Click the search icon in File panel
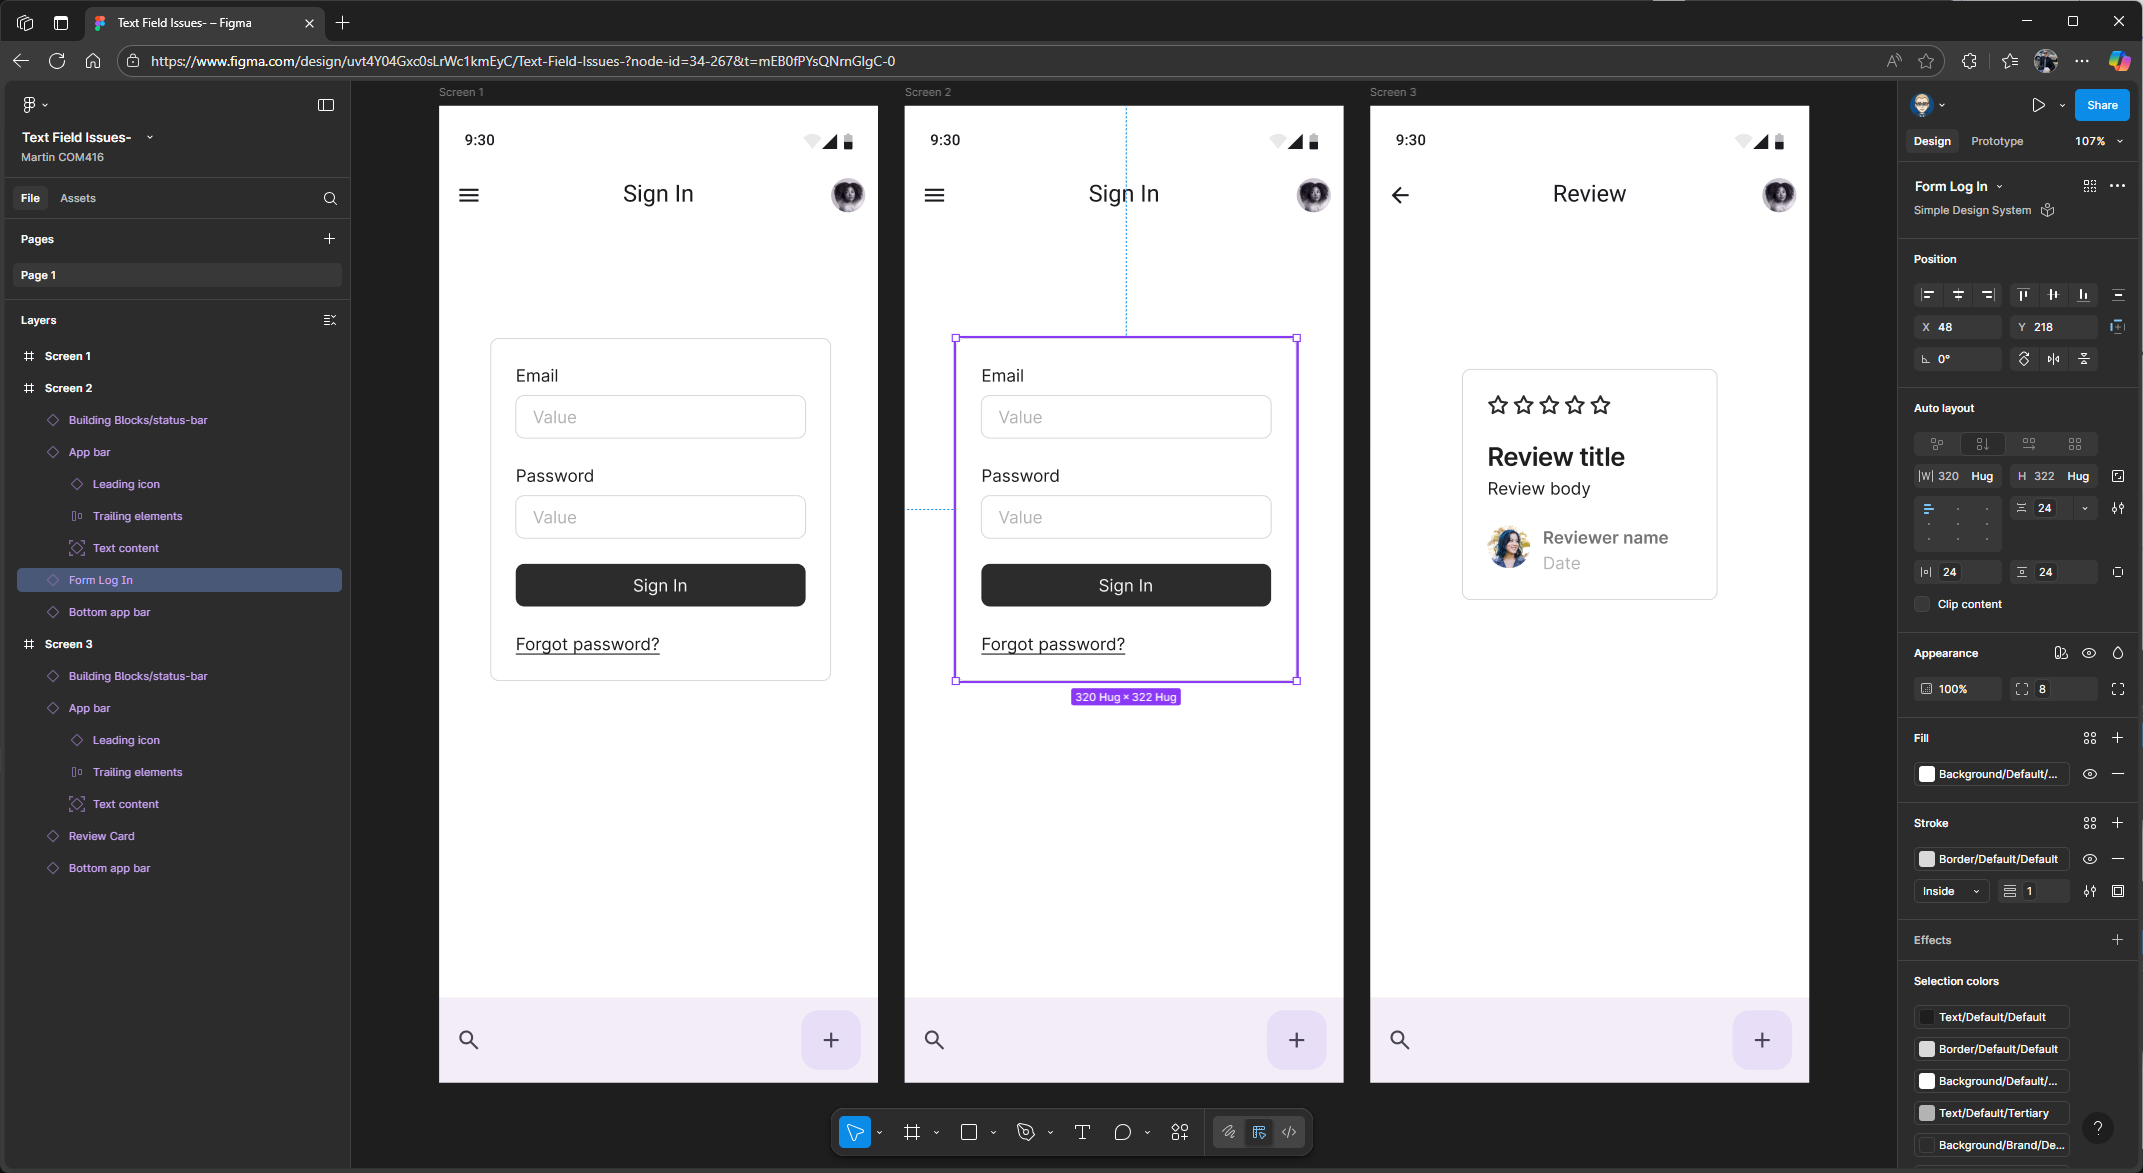Viewport: 2143px width, 1173px height. pyautogui.click(x=330, y=198)
